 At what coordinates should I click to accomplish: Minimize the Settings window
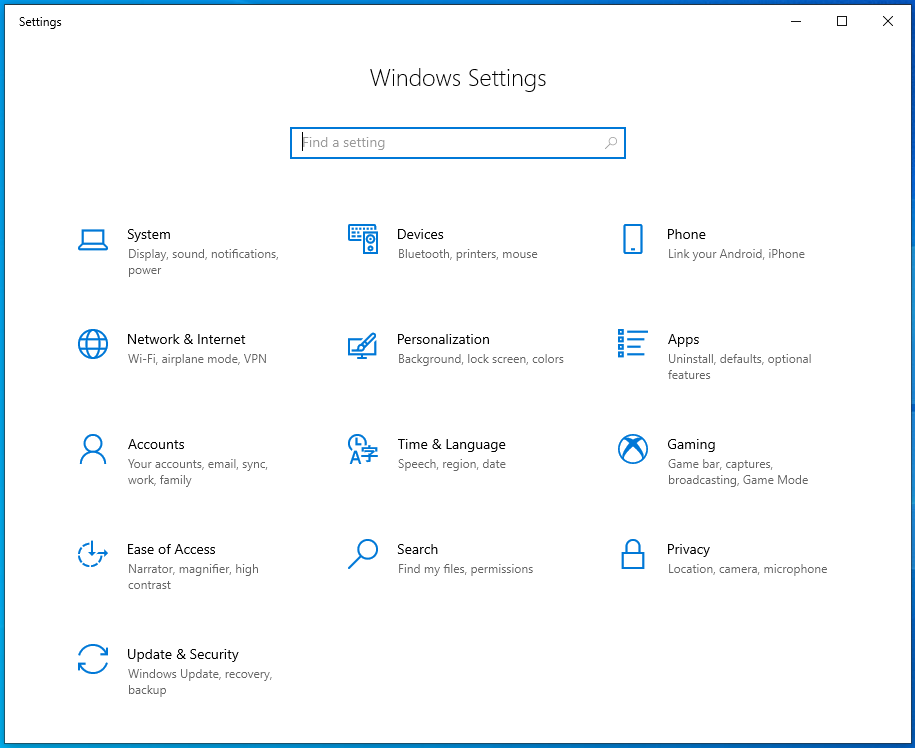tap(796, 22)
